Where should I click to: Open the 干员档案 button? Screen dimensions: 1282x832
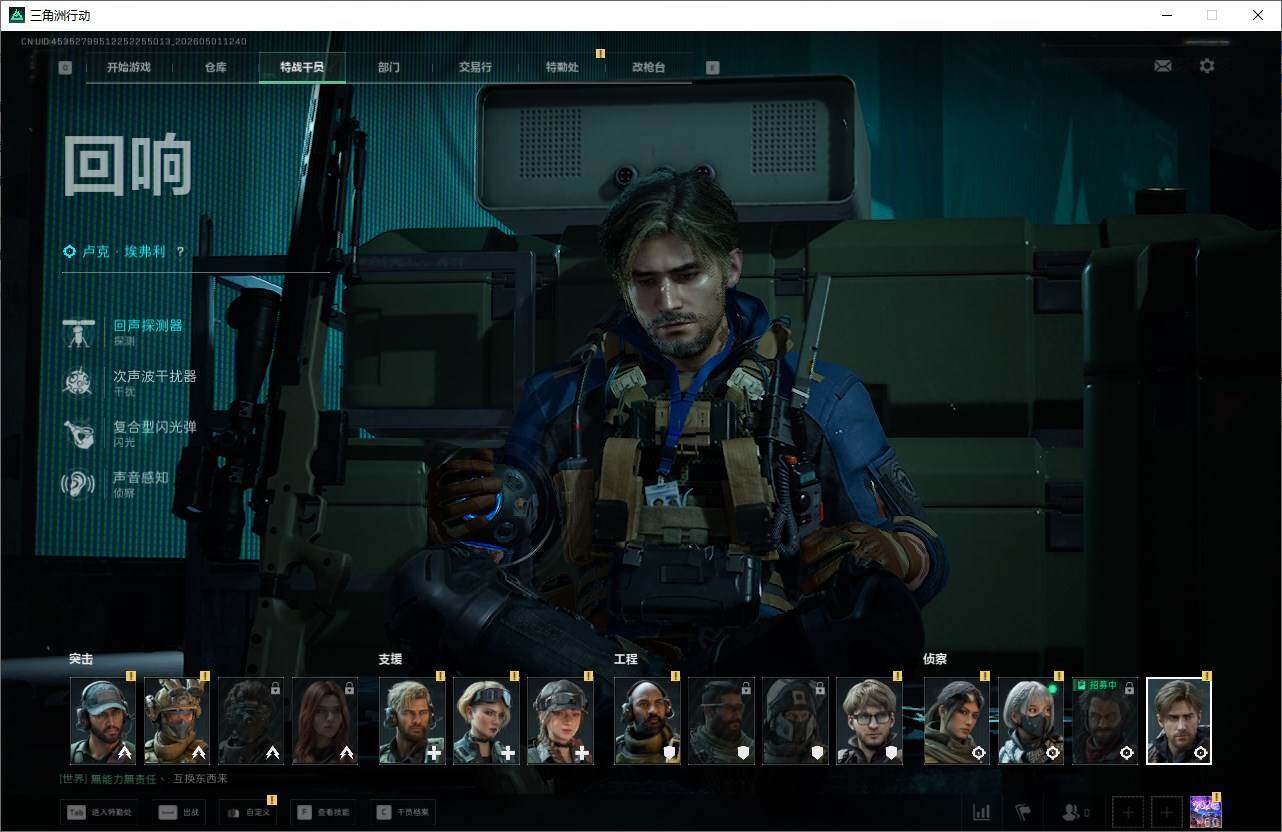click(403, 812)
